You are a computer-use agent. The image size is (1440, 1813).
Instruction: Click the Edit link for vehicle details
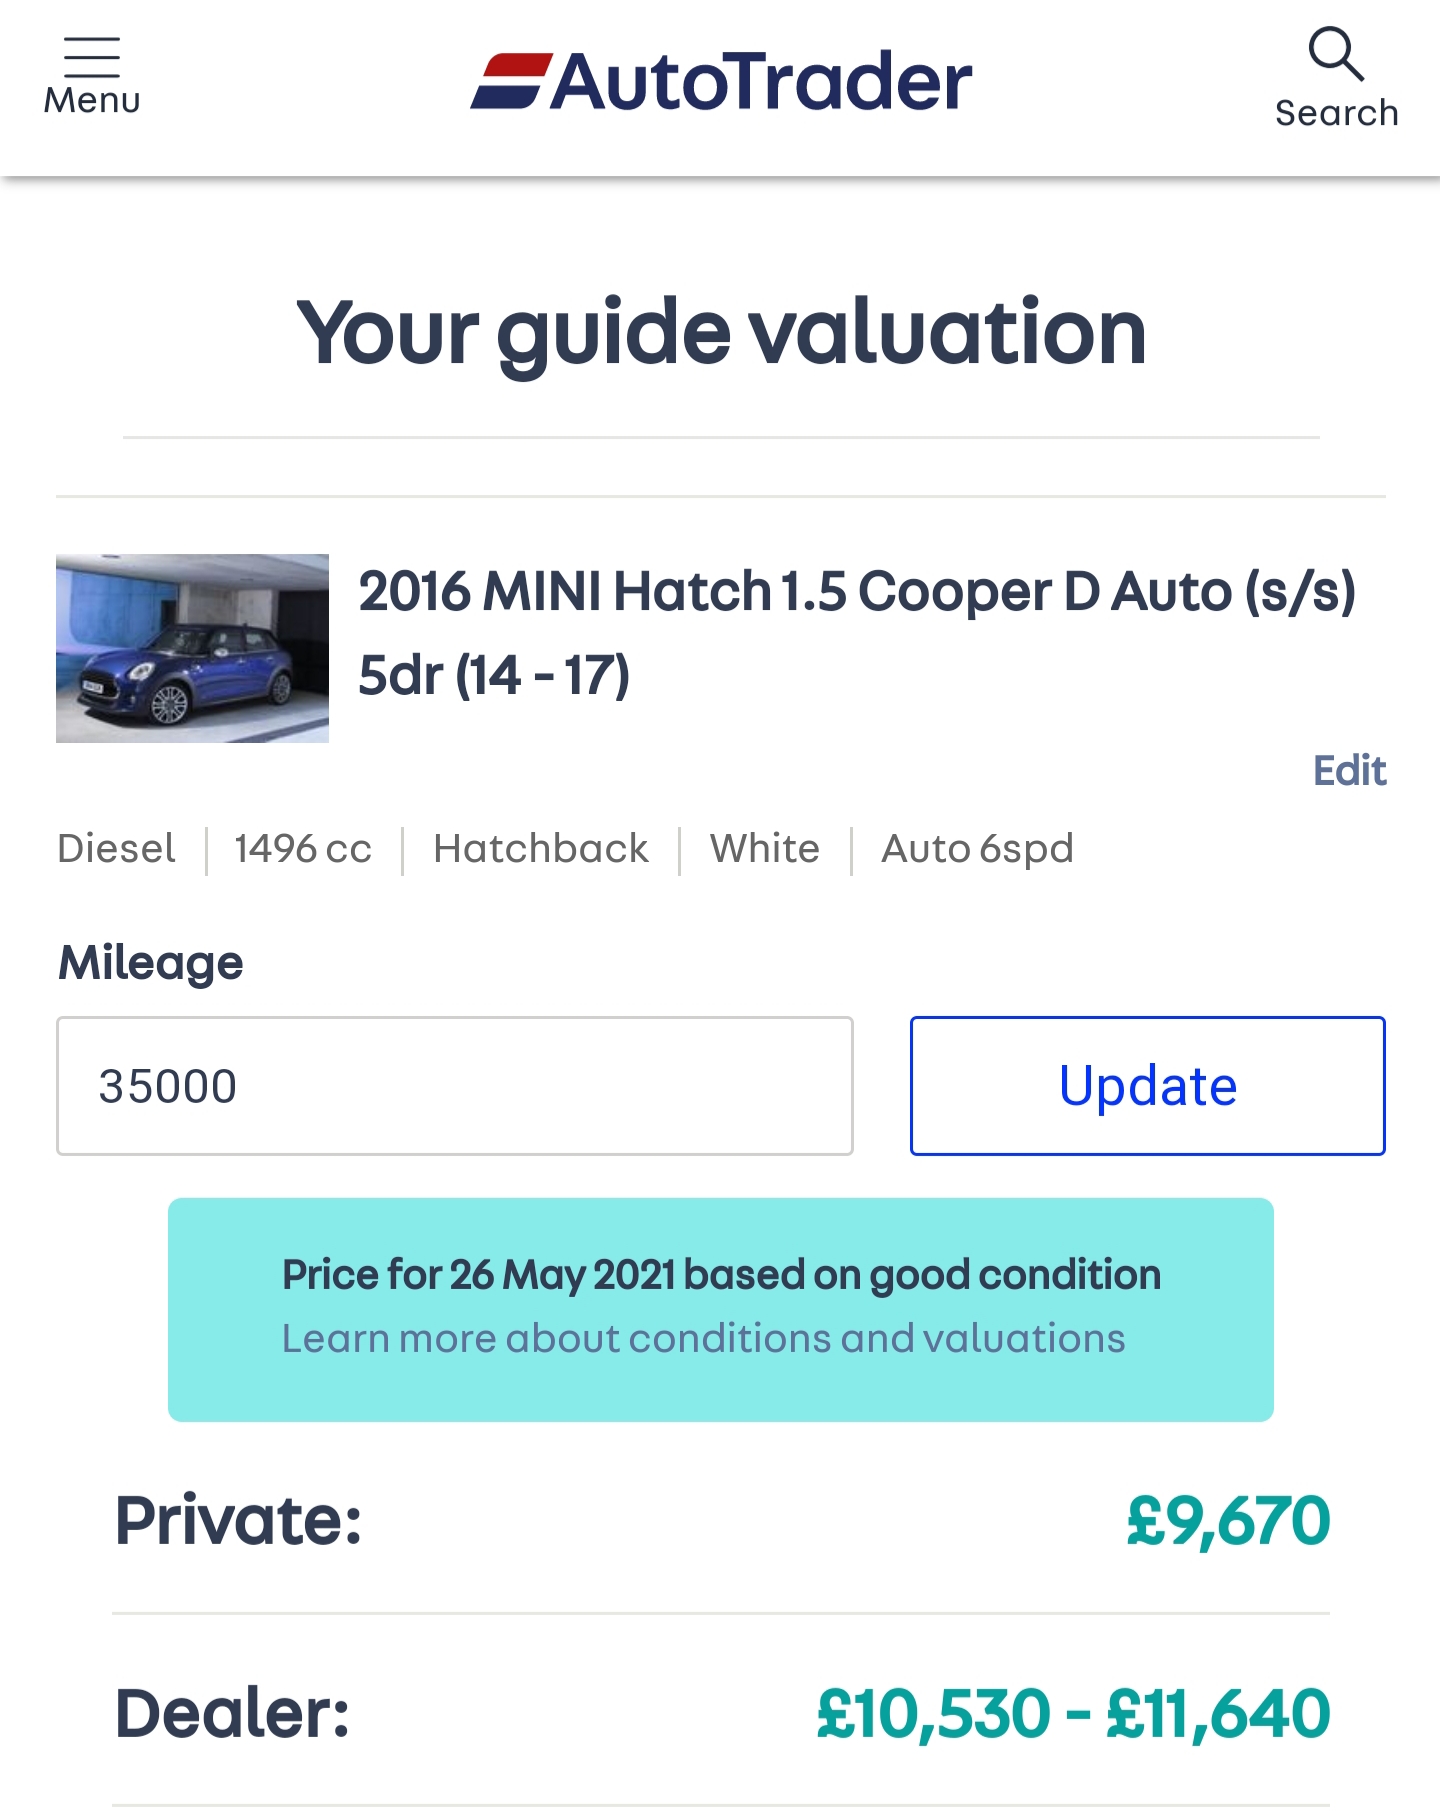tap(1349, 771)
